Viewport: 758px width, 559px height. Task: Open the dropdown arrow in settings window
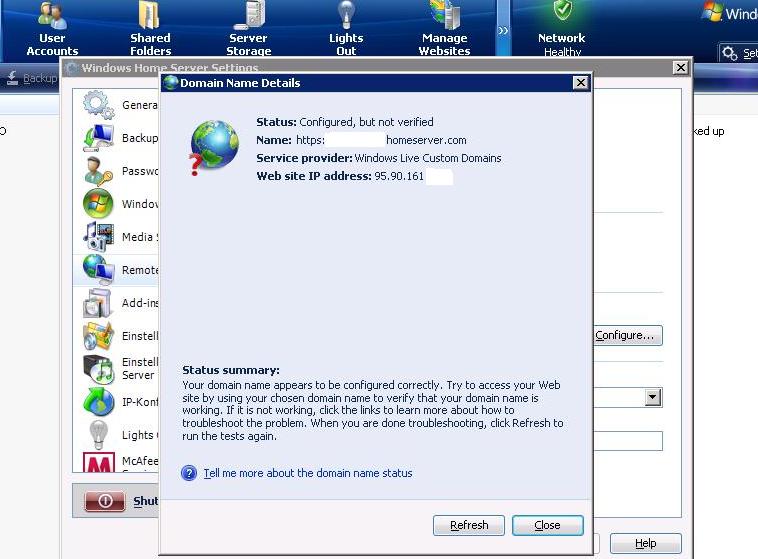653,397
